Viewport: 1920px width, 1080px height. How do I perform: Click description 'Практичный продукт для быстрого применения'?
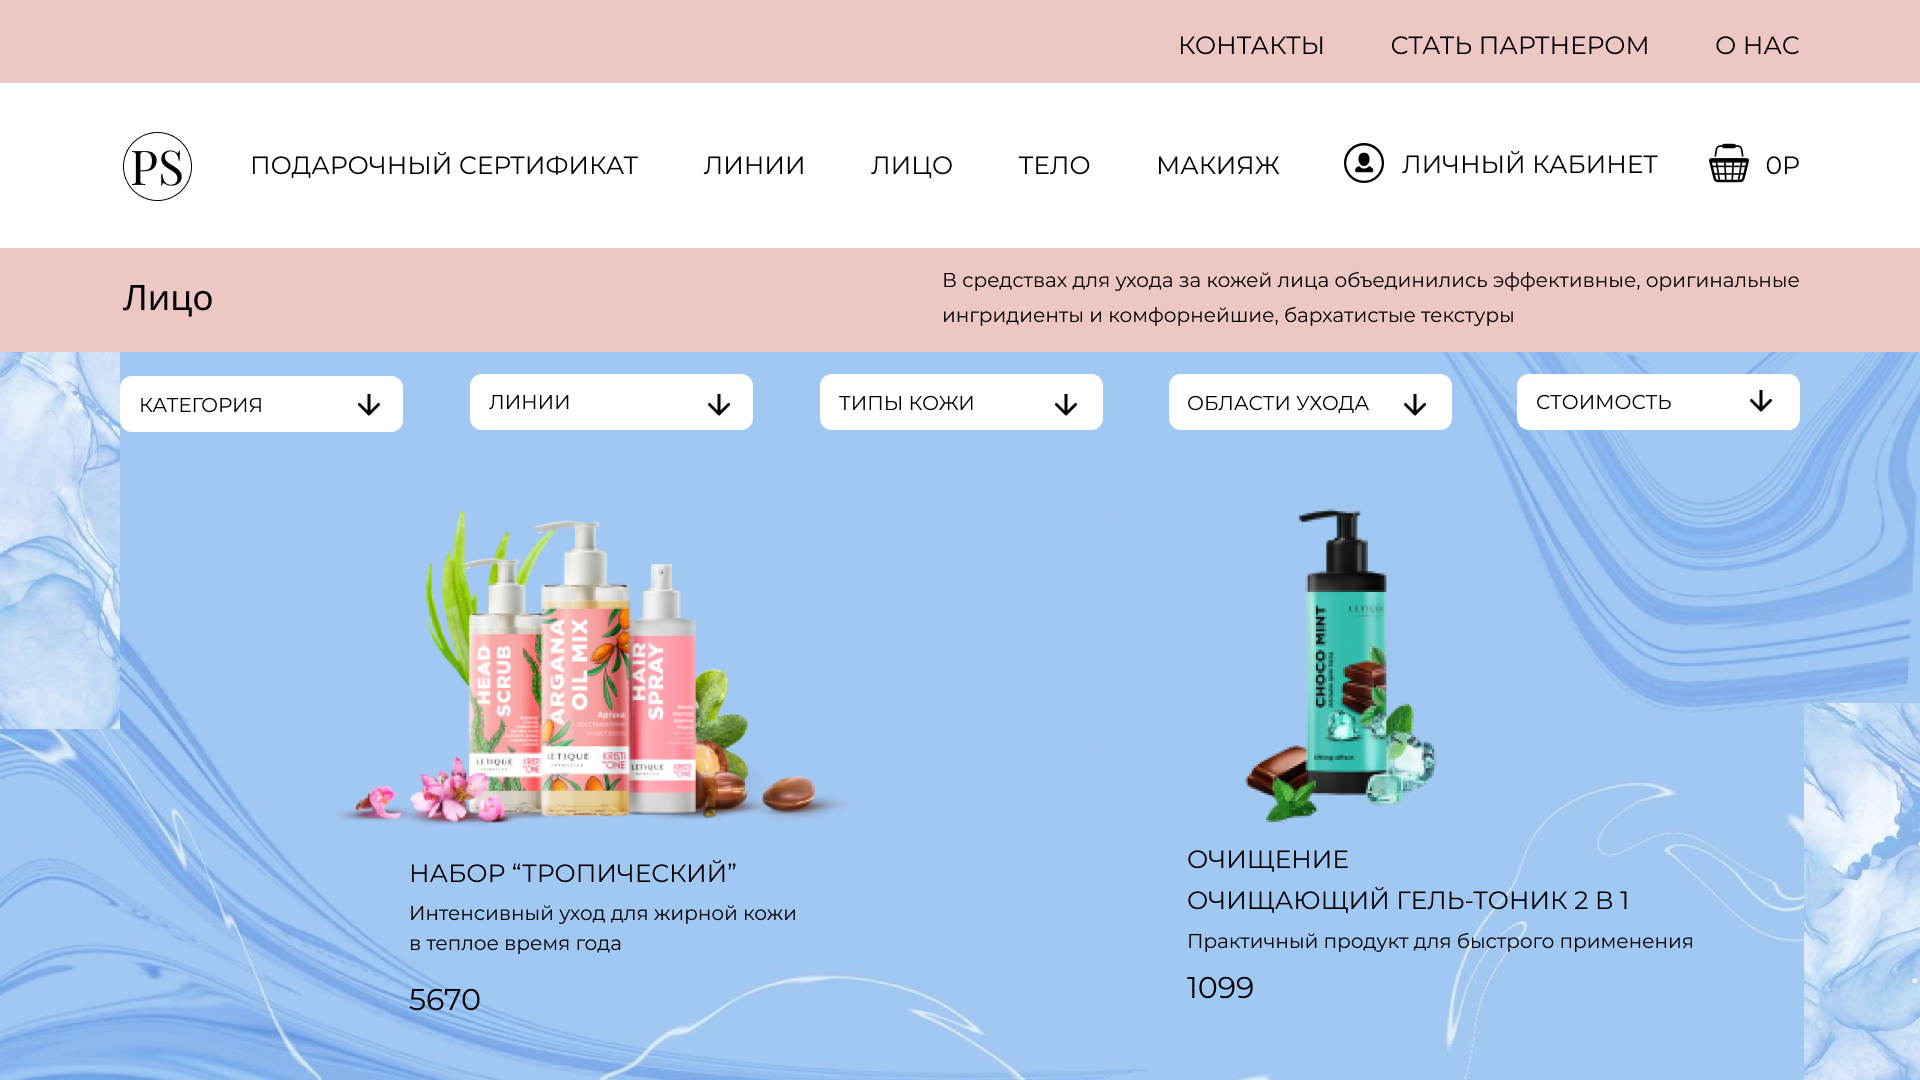tap(1440, 941)
